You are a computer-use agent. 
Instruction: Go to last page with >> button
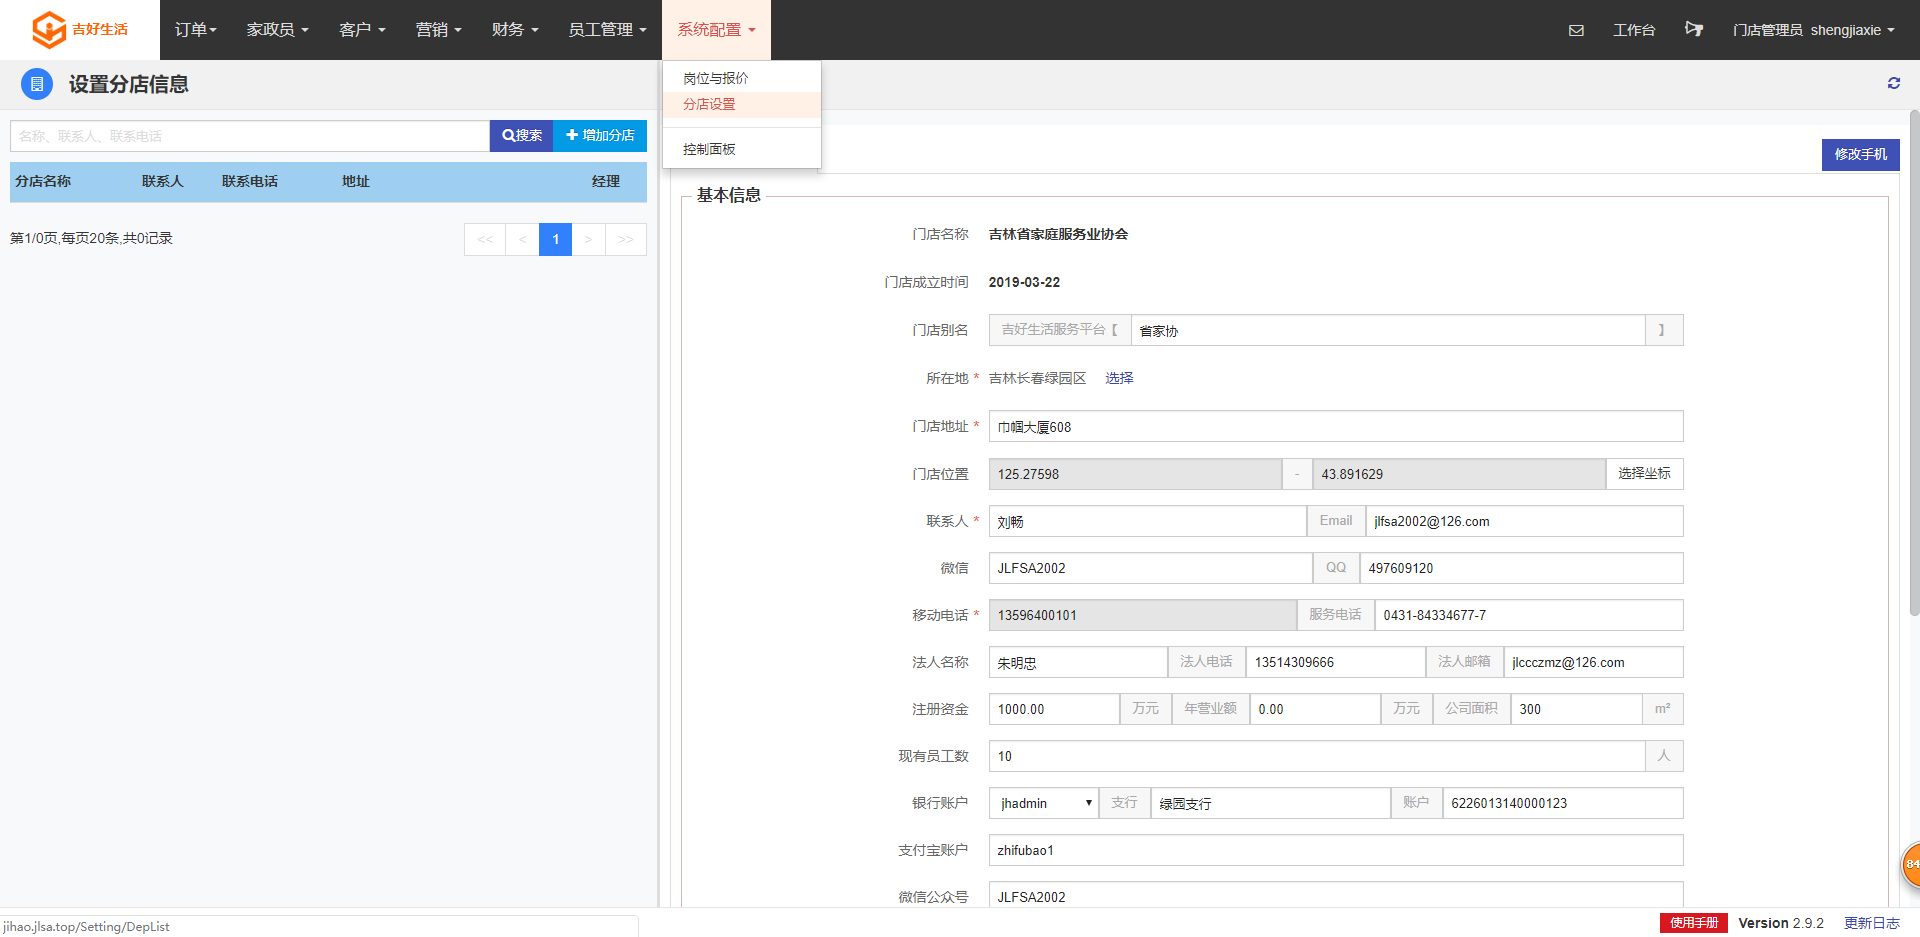[626, 239]
